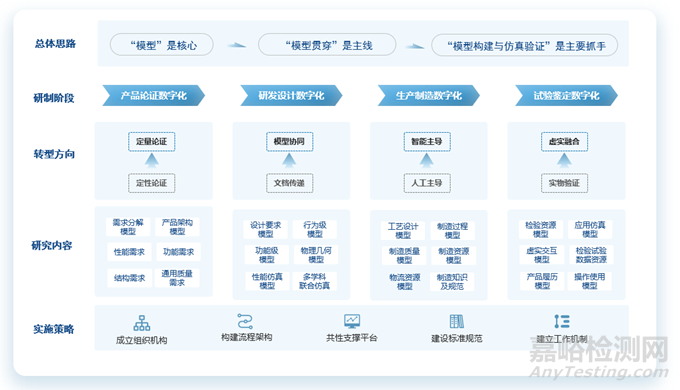This screenshot has width=680, height=390.
Task: Select the 智能主导 dashed box
Action: (427, 141)
